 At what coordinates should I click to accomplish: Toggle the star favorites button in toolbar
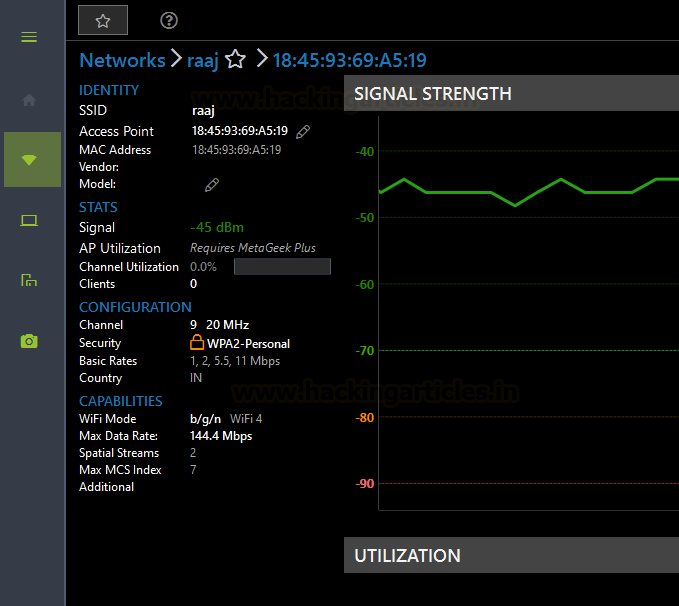(x=103, y=20)
